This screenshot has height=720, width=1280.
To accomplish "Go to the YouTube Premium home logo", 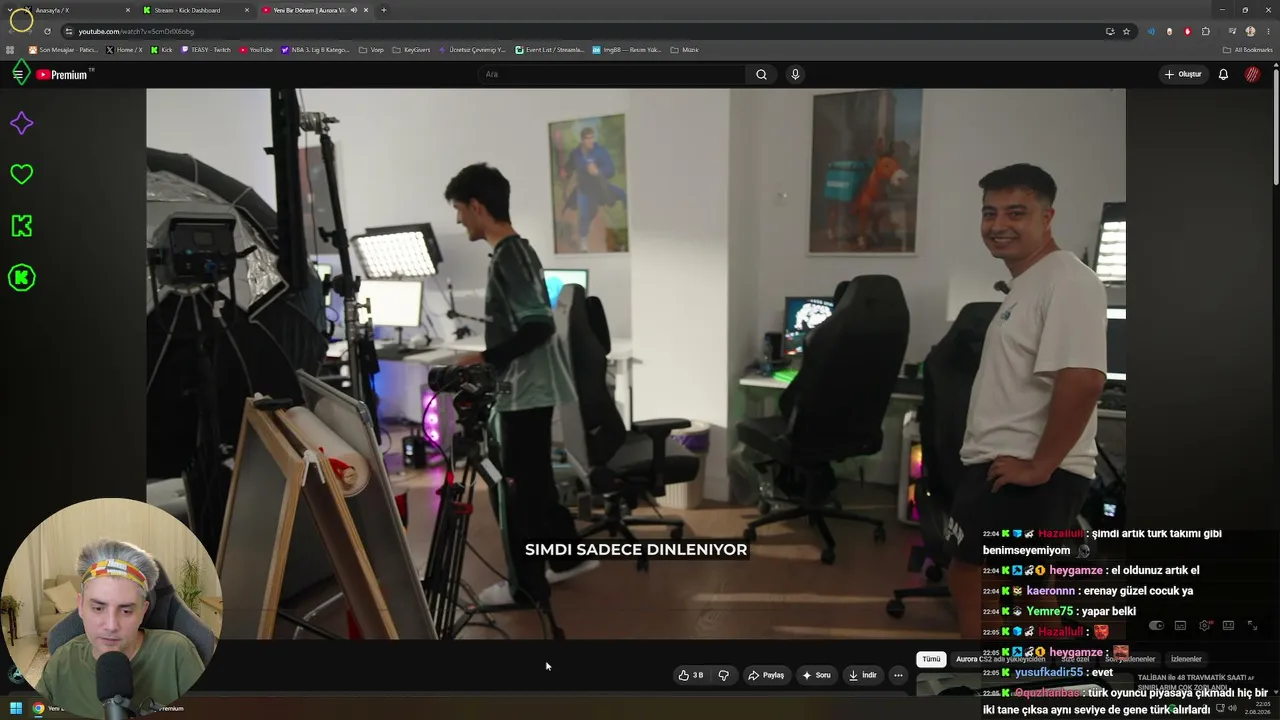I will pyautogui.click(x=64, y=74).
